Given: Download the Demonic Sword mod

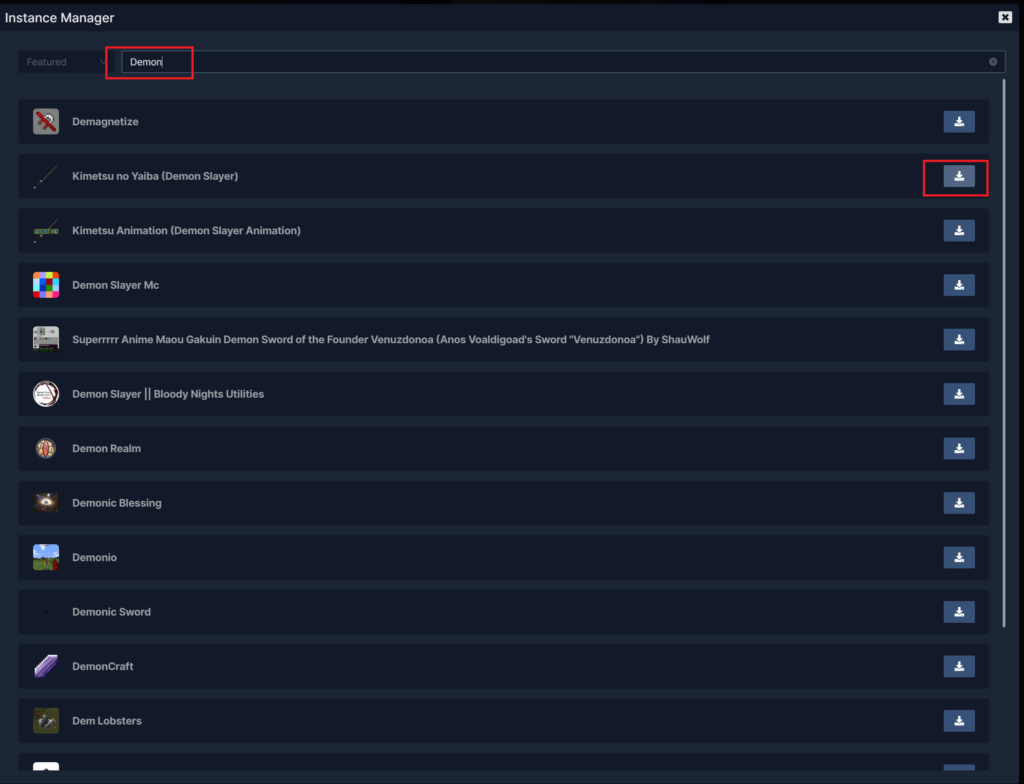Looking at the screenshot, I should coord(958,611).
